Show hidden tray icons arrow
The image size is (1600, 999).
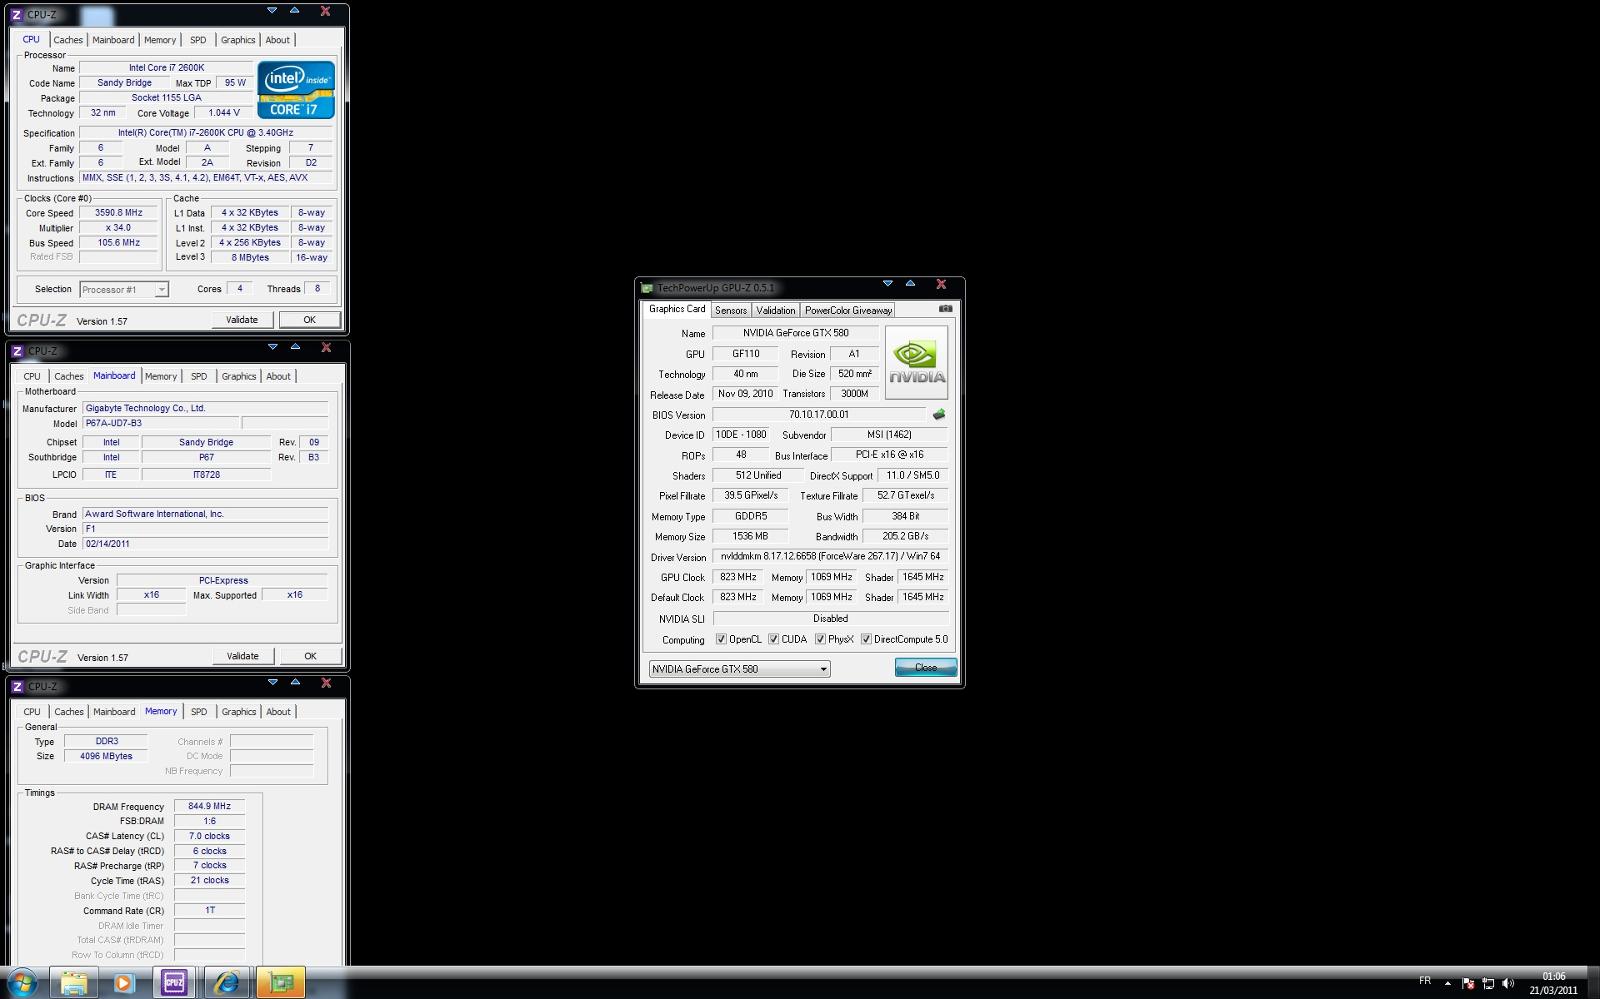[1447, 983]
